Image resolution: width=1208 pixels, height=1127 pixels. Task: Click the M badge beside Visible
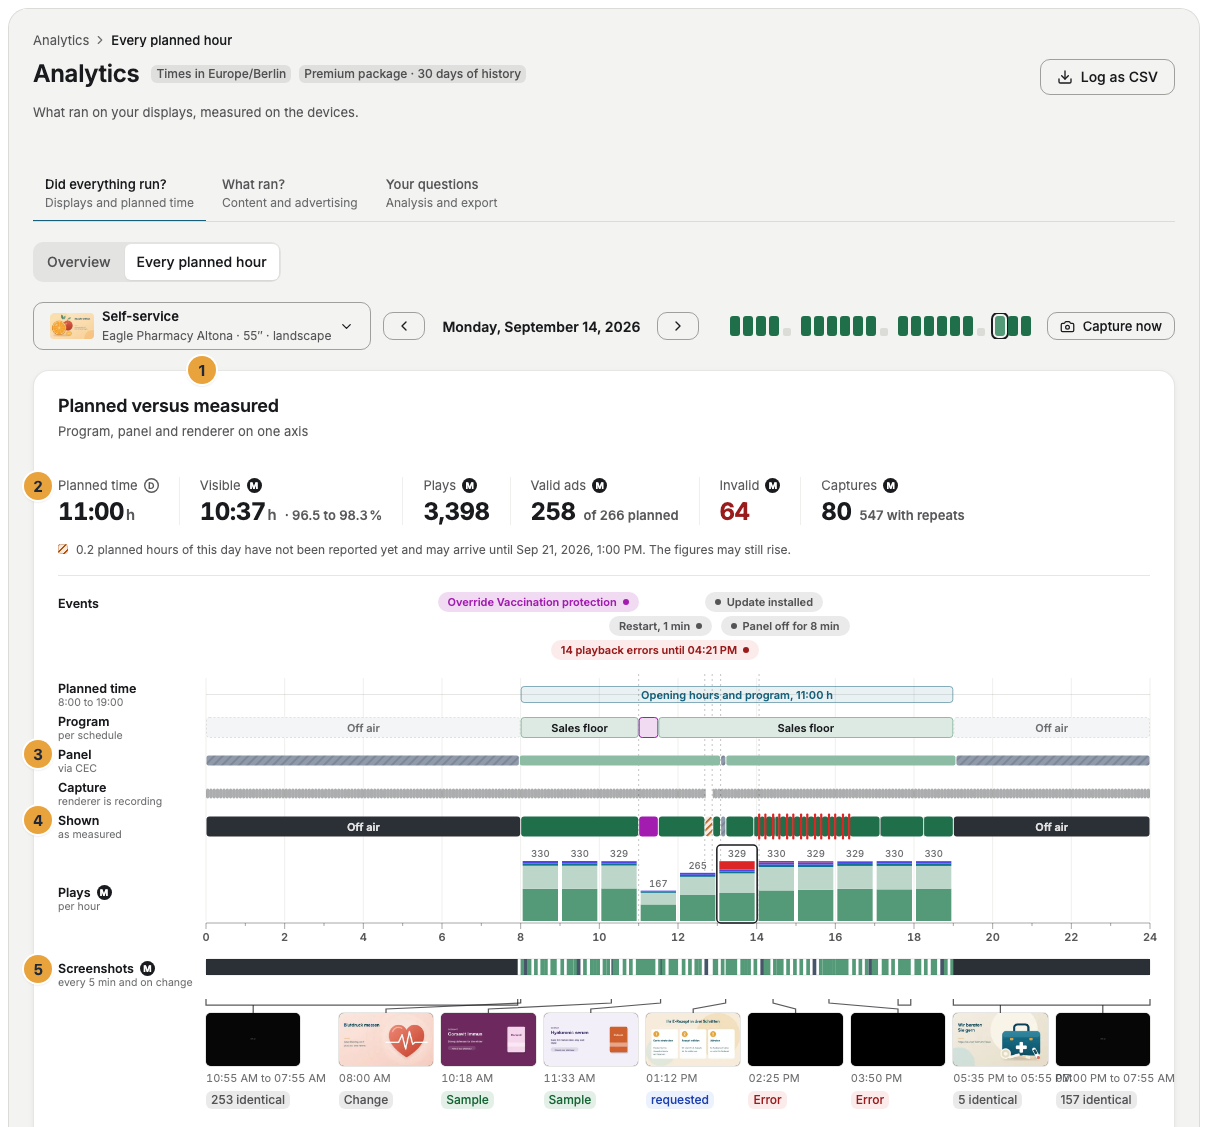click(255, 486)
